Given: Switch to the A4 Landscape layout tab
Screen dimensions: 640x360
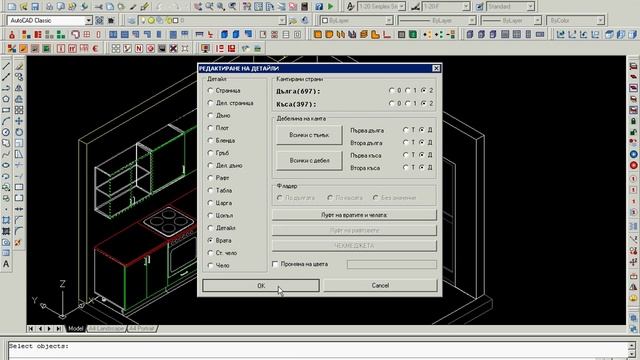Looking at the screenshot, I should coord(106,329).
